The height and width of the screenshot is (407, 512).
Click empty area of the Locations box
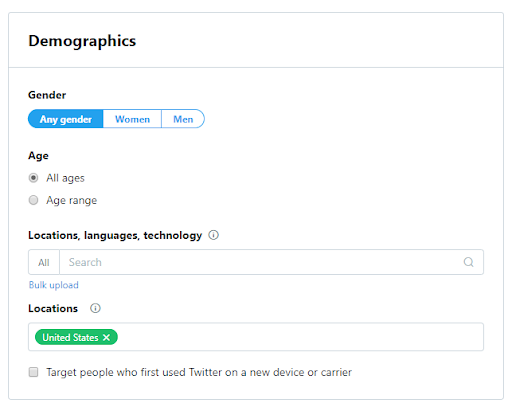click(300, 337)
